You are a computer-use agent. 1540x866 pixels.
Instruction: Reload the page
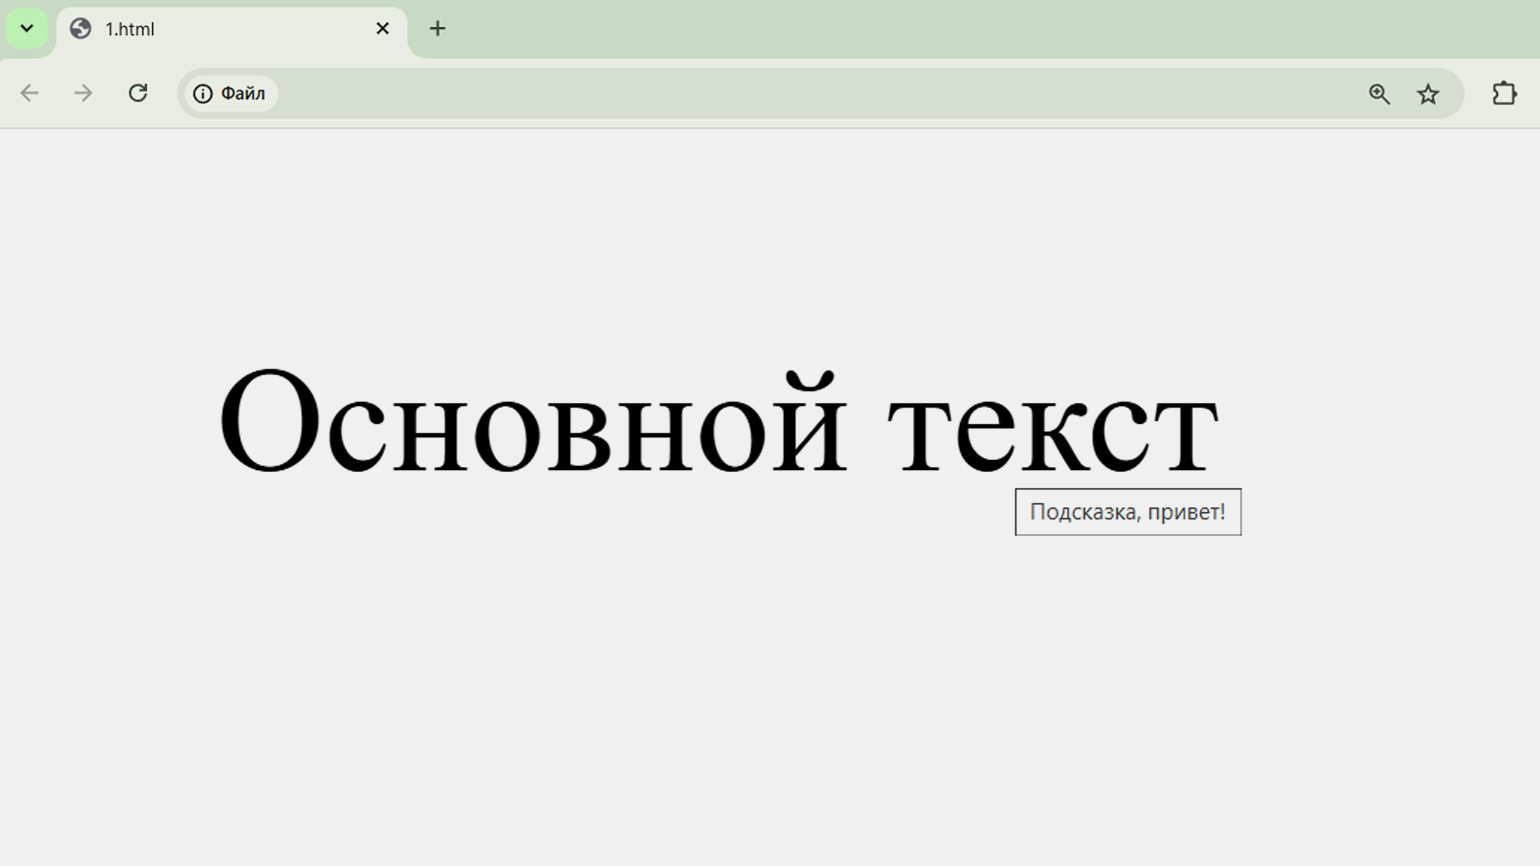pyautogui.click(x=138, y=93)
